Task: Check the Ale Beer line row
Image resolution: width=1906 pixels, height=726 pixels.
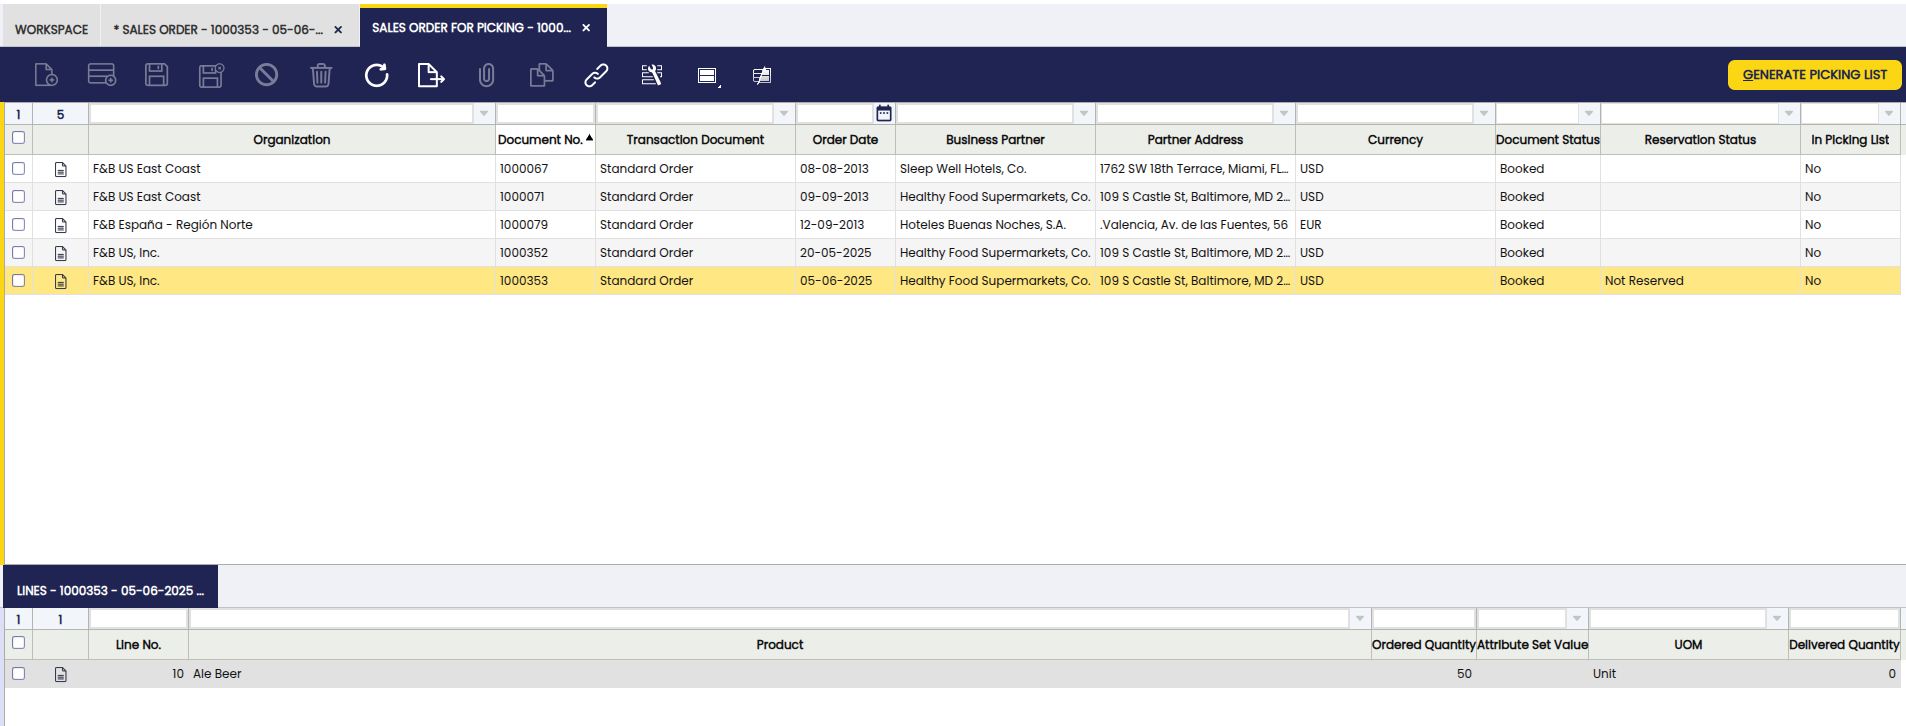Action: pos(18,673)
